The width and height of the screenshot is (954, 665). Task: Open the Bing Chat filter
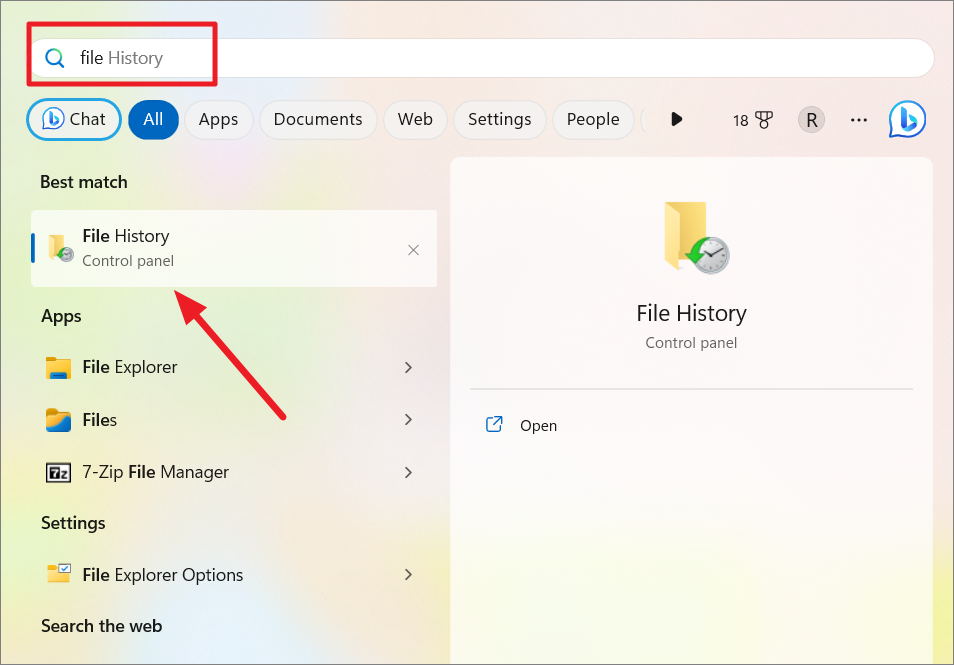(x=74, y=119)
